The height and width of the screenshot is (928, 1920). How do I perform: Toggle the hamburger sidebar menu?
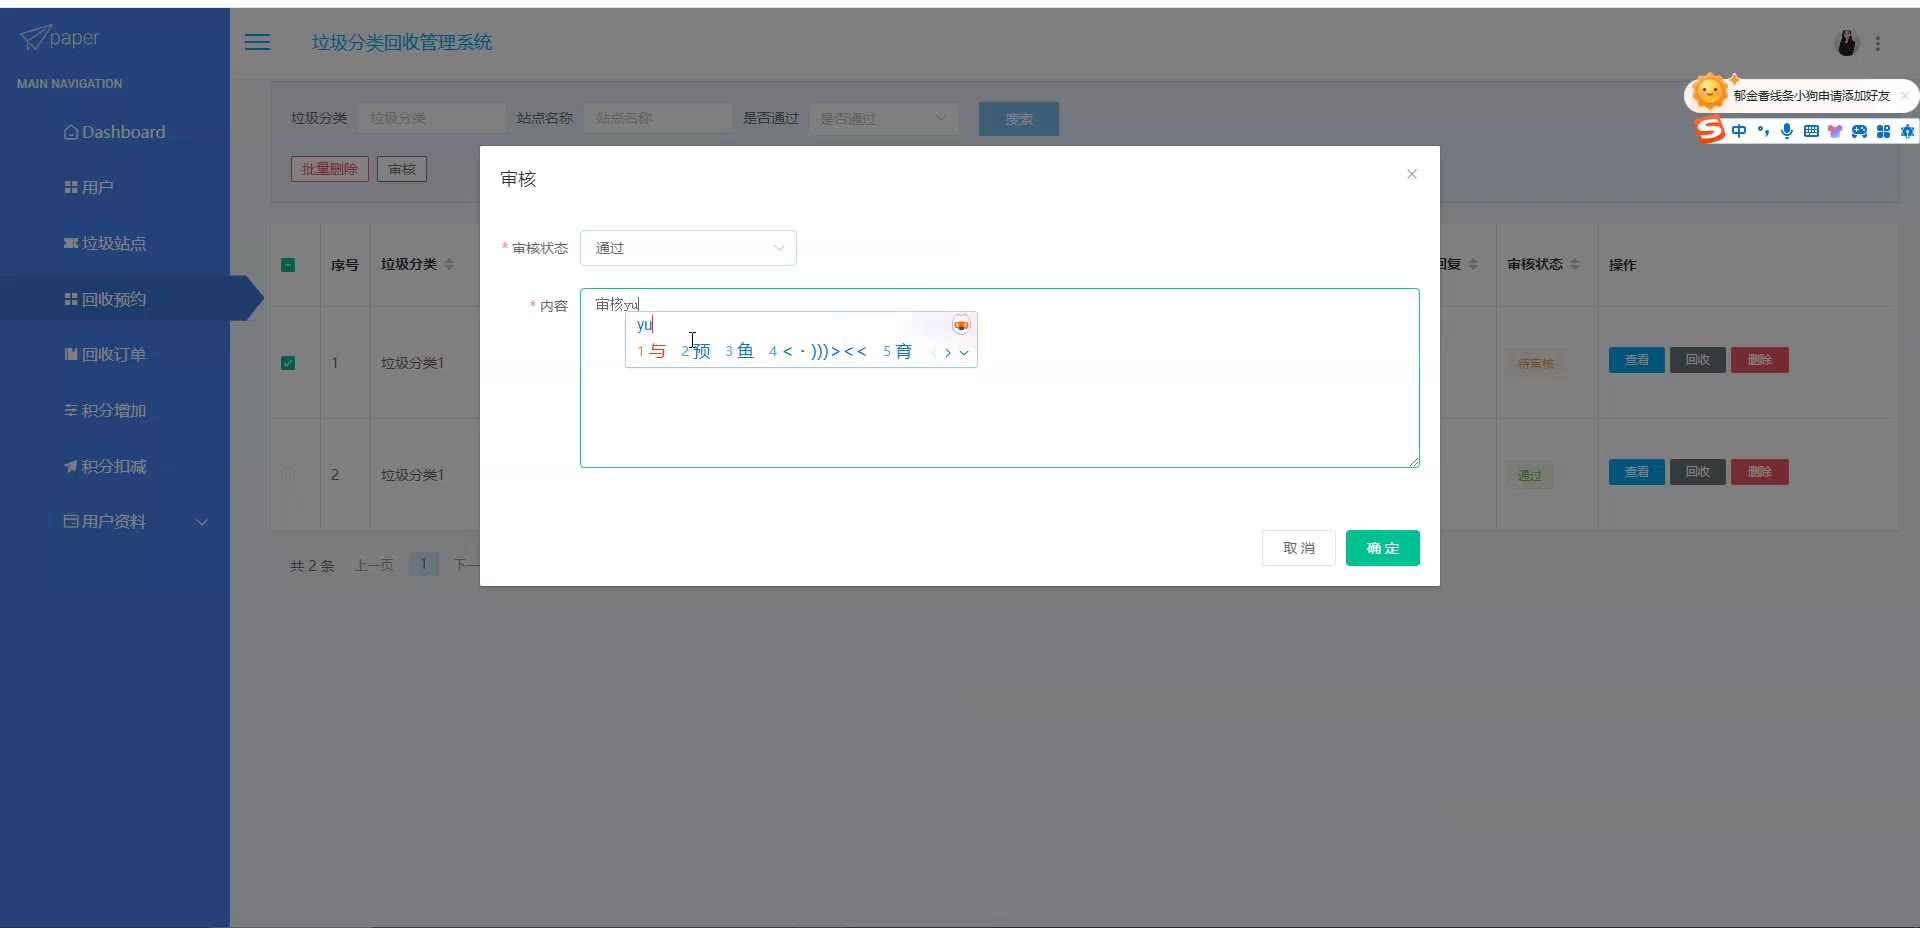point(257,42)
